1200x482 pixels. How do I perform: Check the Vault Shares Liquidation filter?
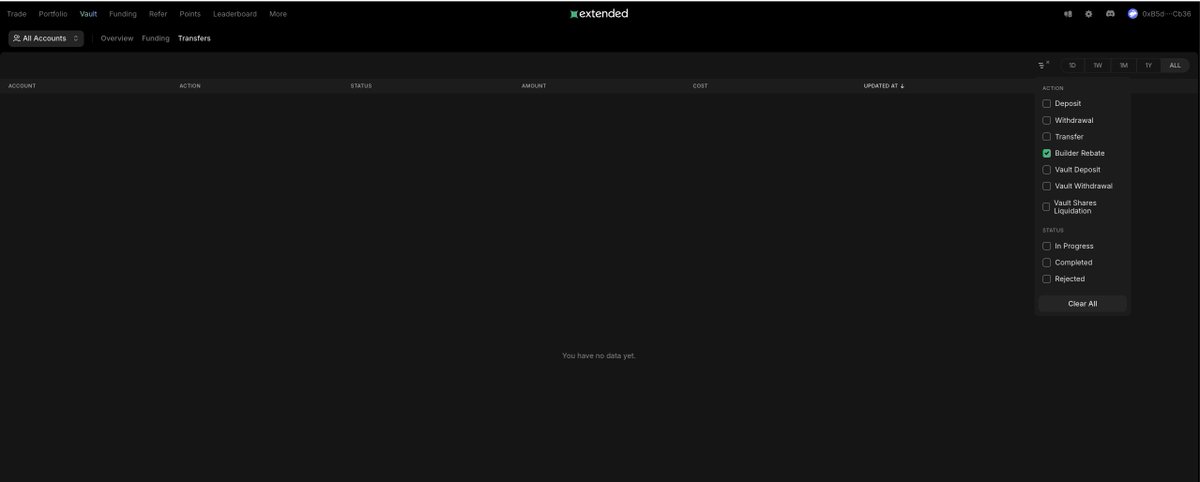1047,207
